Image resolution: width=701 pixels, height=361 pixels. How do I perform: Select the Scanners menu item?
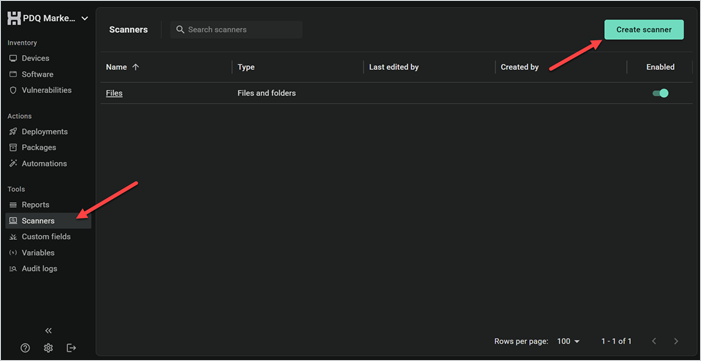click(48, 221)
